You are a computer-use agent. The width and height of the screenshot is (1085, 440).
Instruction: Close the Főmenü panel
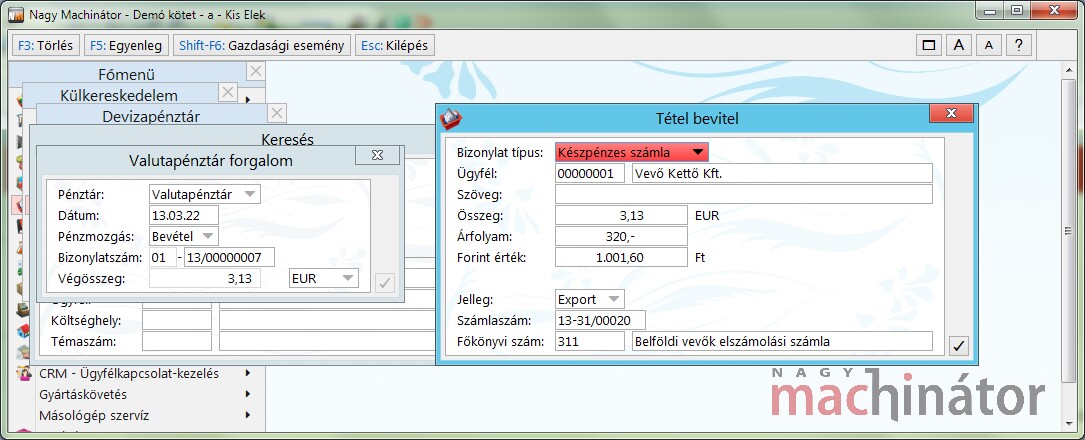coord(255,71)
